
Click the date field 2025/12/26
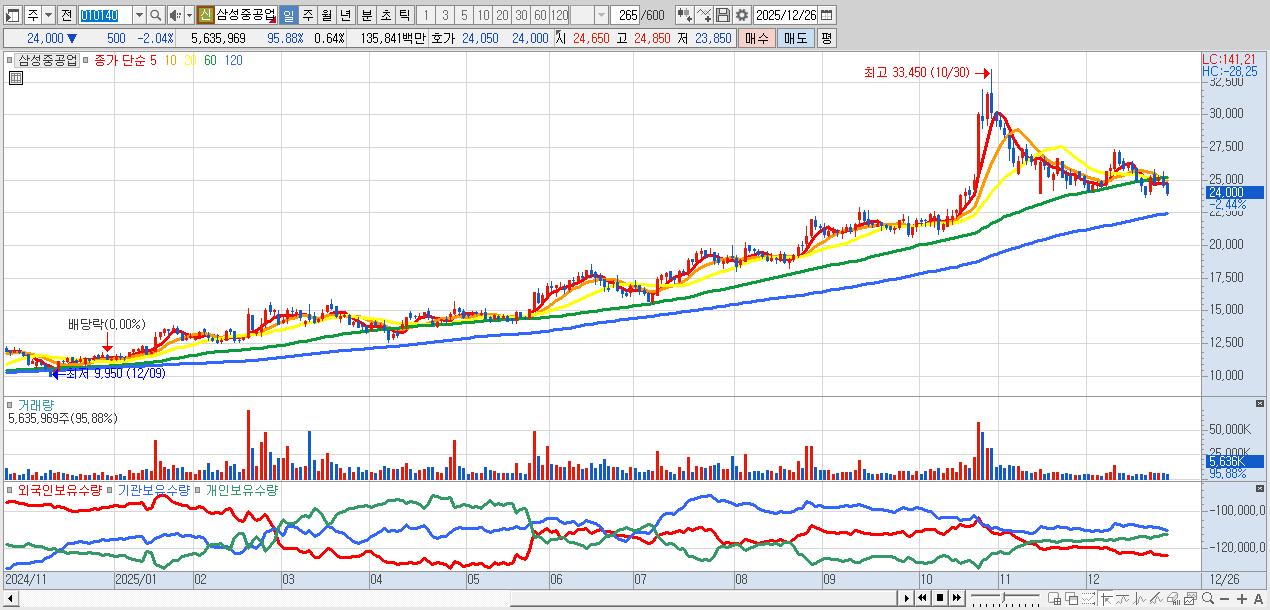click(x=786, y=15)
